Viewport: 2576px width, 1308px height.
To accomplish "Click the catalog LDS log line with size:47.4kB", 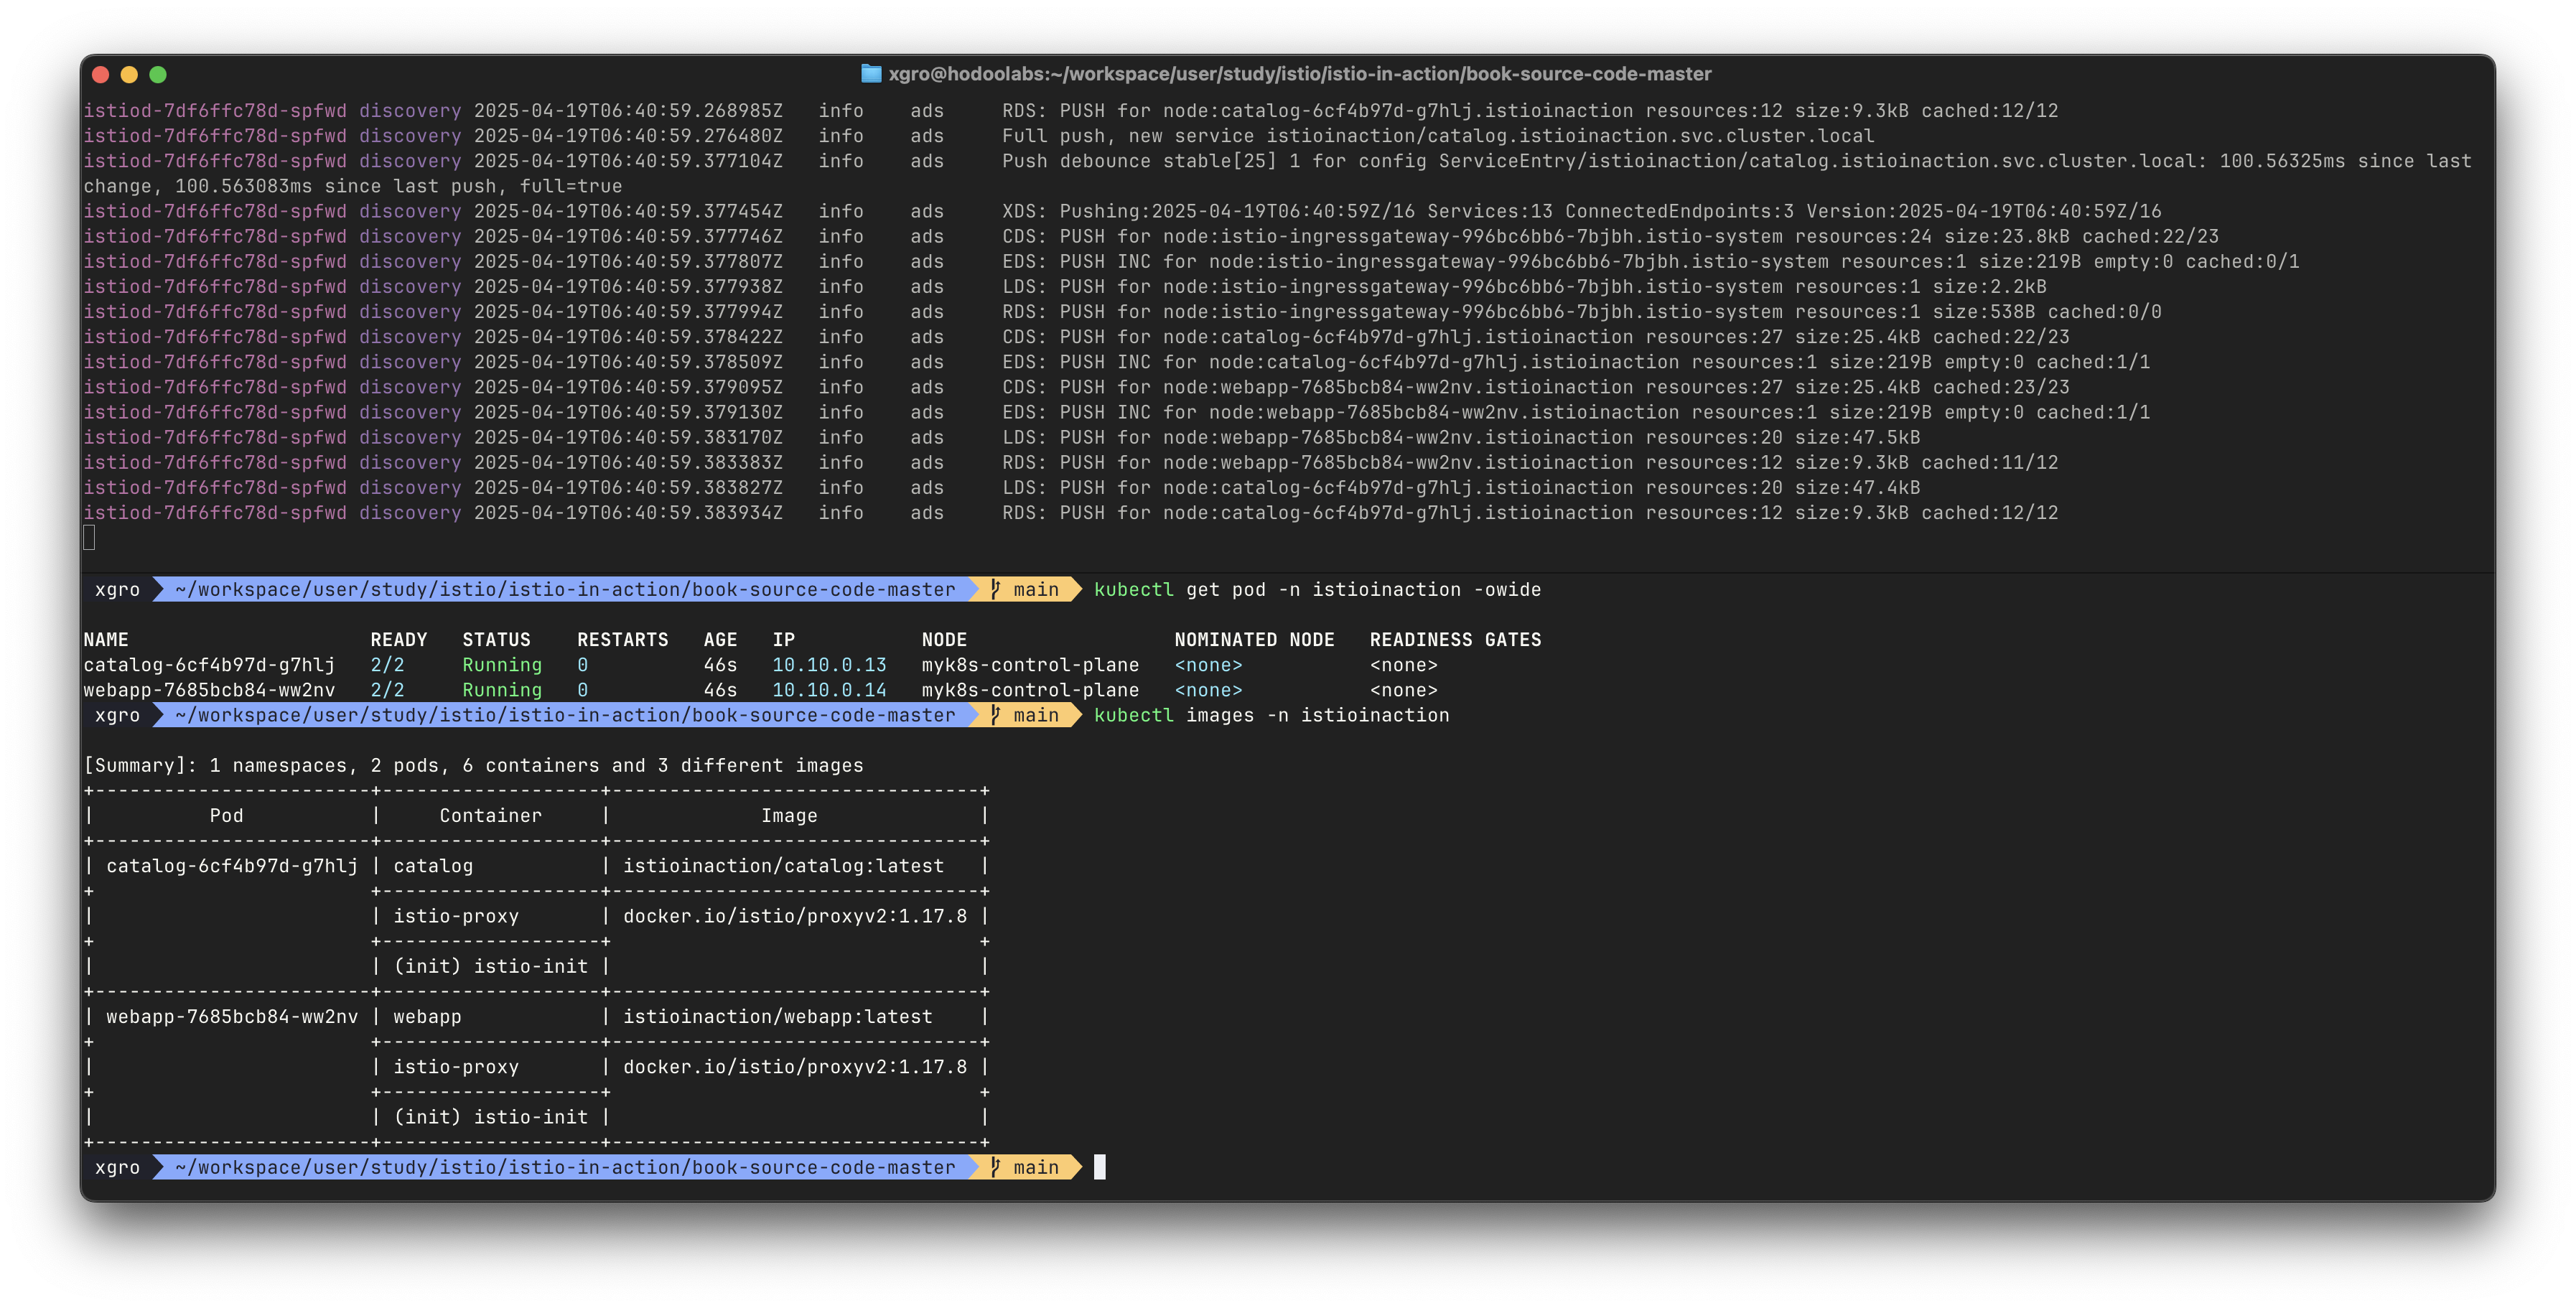I will (x=1002, y=488).
